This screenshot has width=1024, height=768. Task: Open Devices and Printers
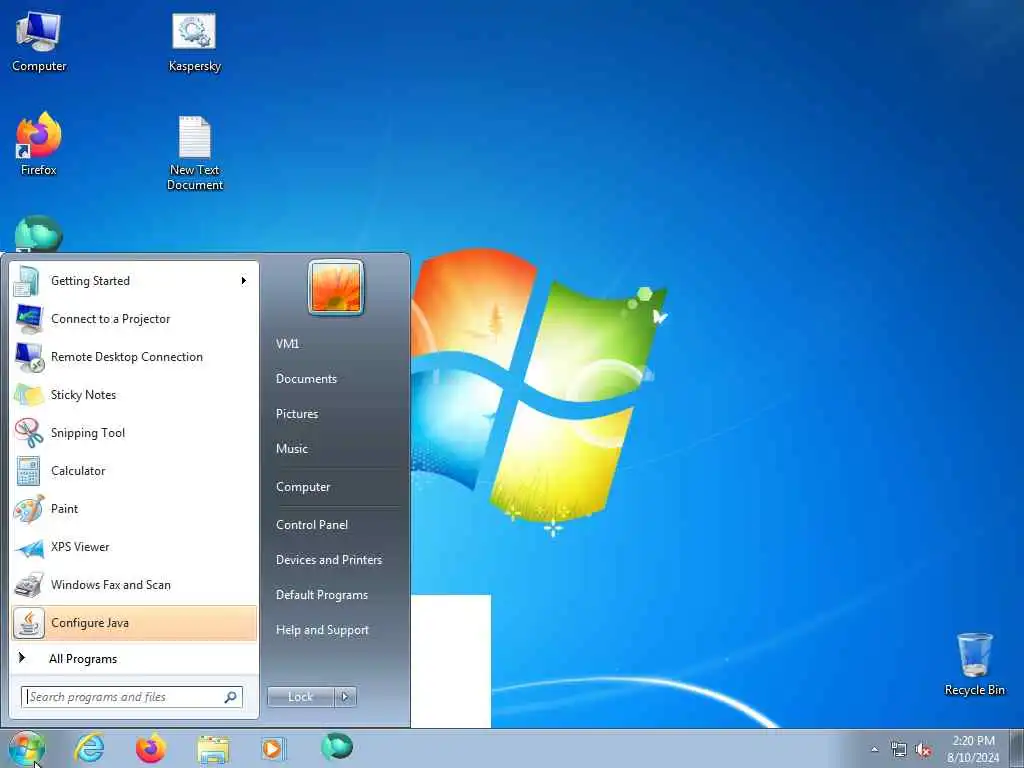(x=329, y=560)
